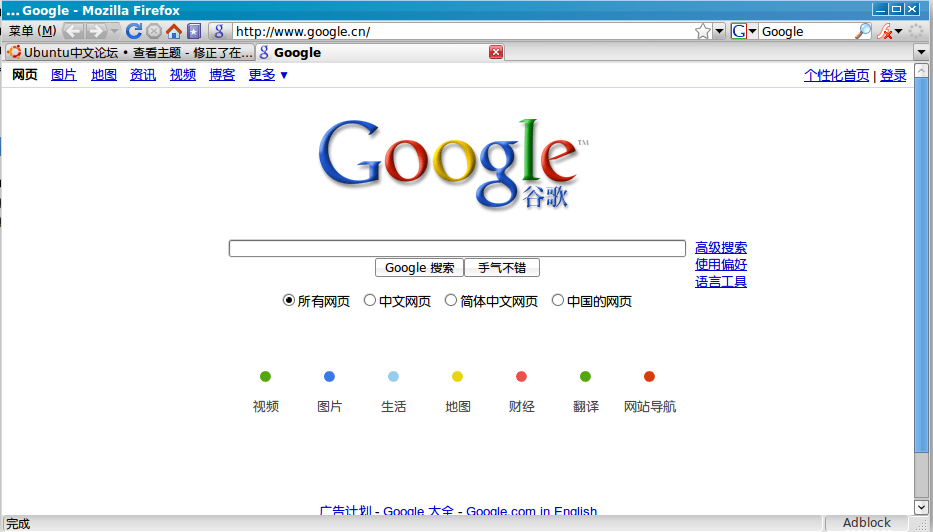Click the 网站导航 label
This screenshot has width=933, height=532.
click(650, 406)
